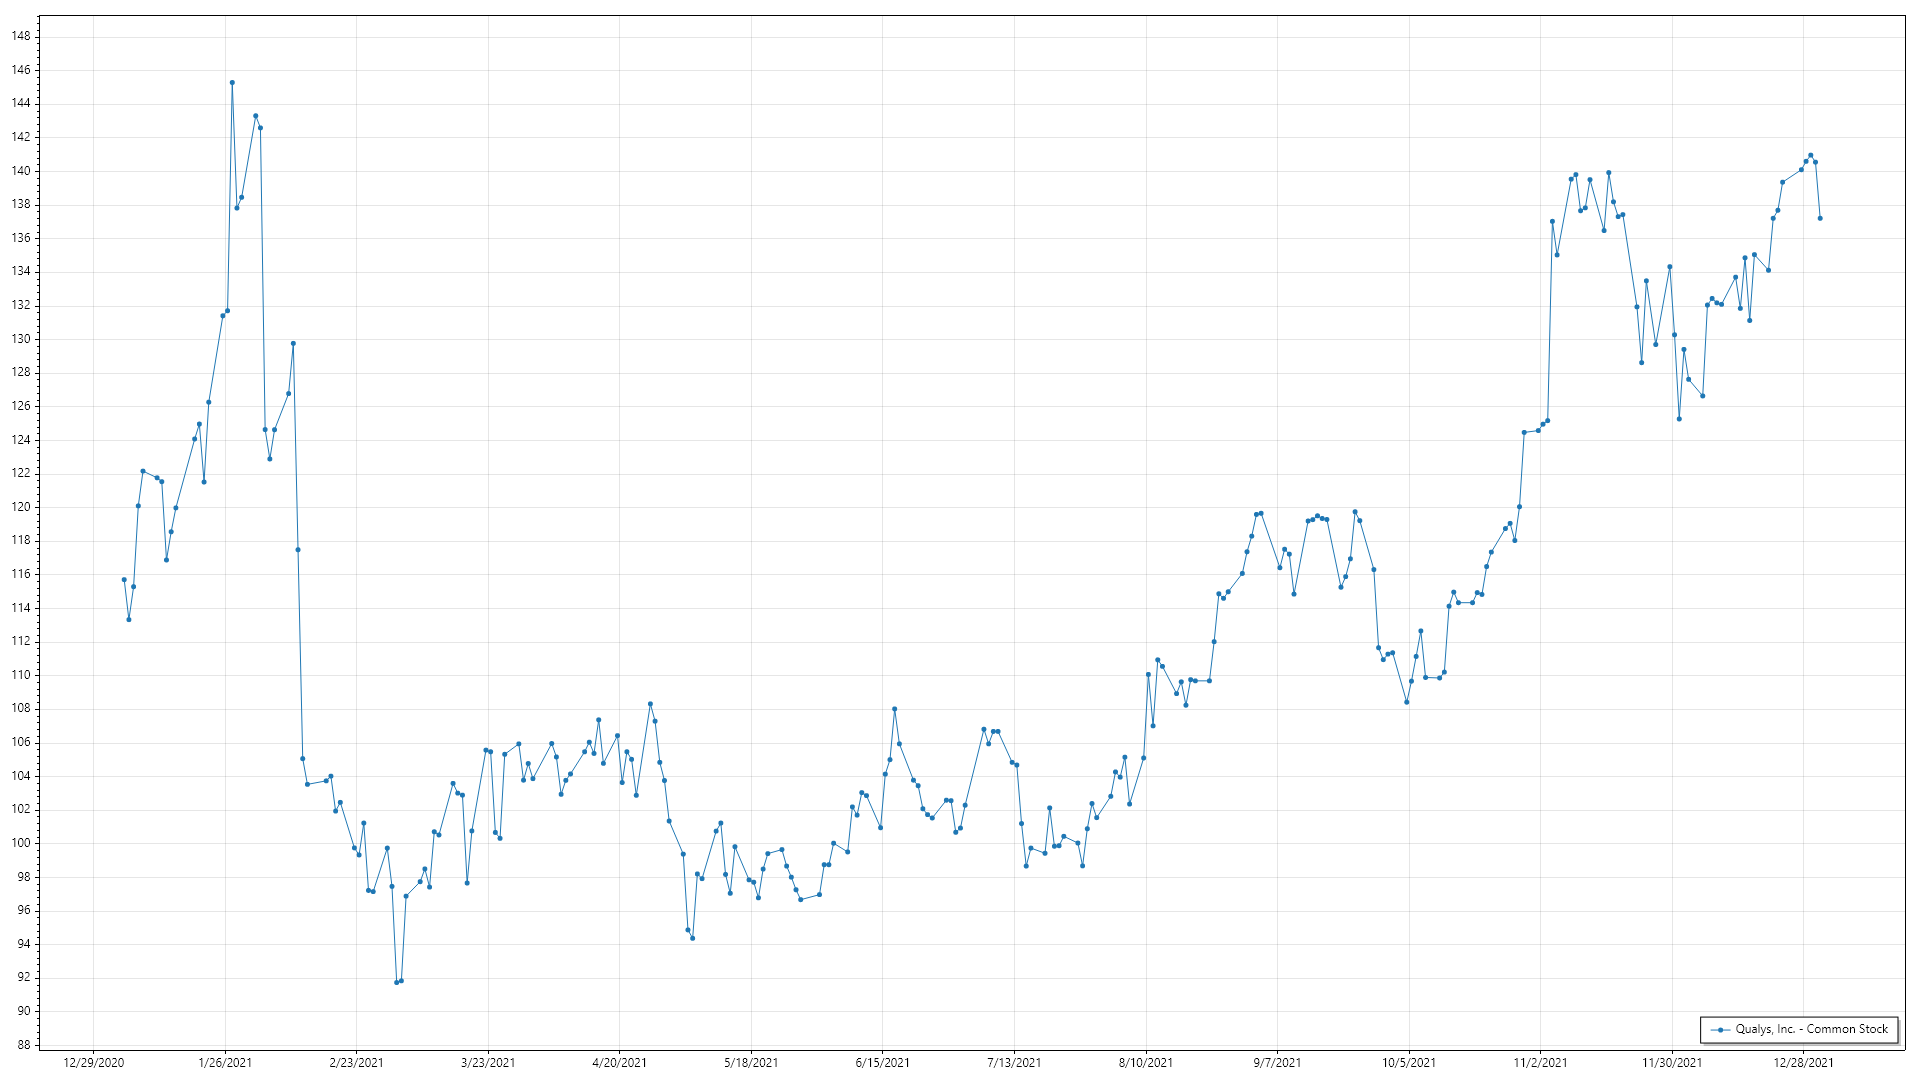
Task: Click the 130 y-axis value label
Action: pos(21,339)
